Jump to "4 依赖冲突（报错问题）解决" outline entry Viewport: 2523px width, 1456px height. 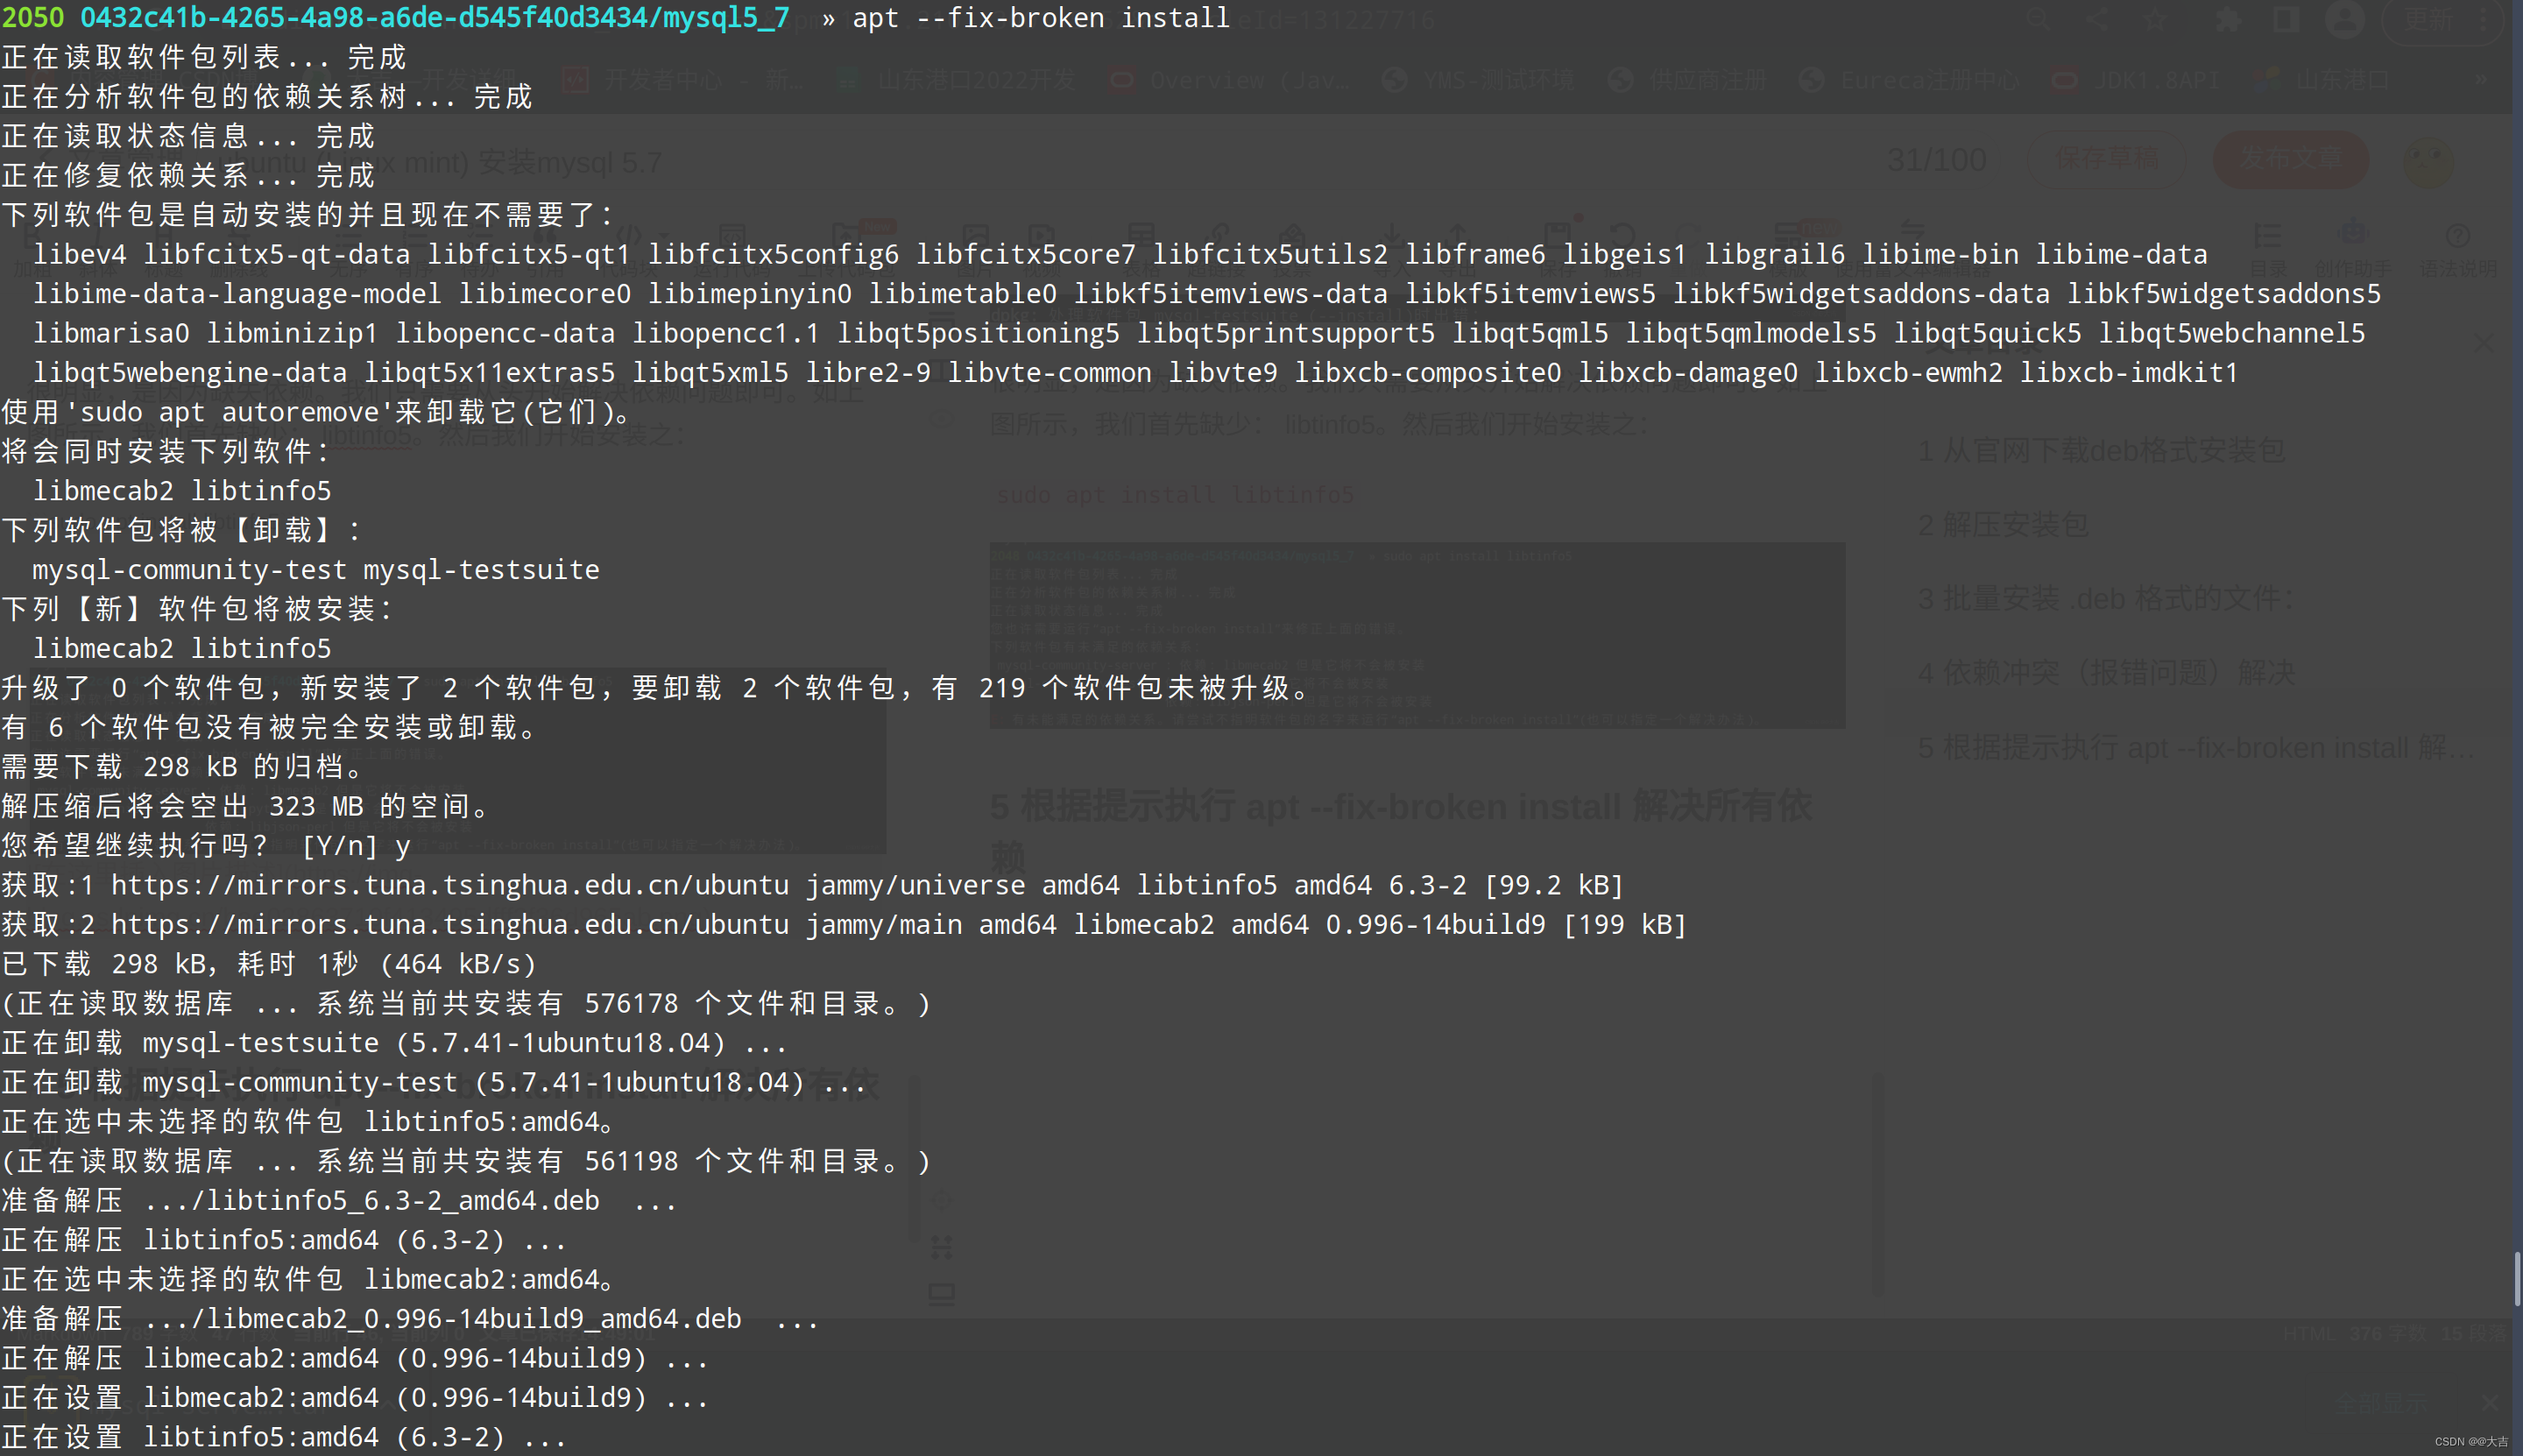[2105, 673]
